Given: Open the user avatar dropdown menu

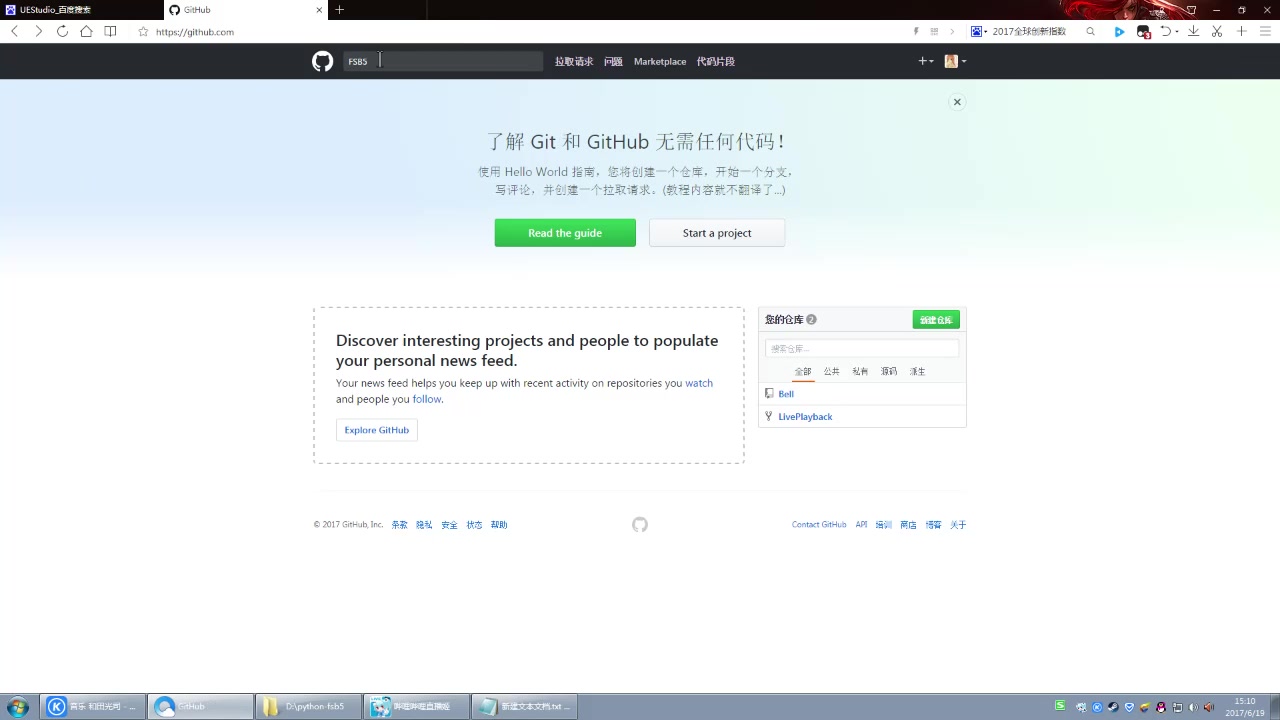Looking at the screenshot, I should pyautogui.click(x=955, y=61).
